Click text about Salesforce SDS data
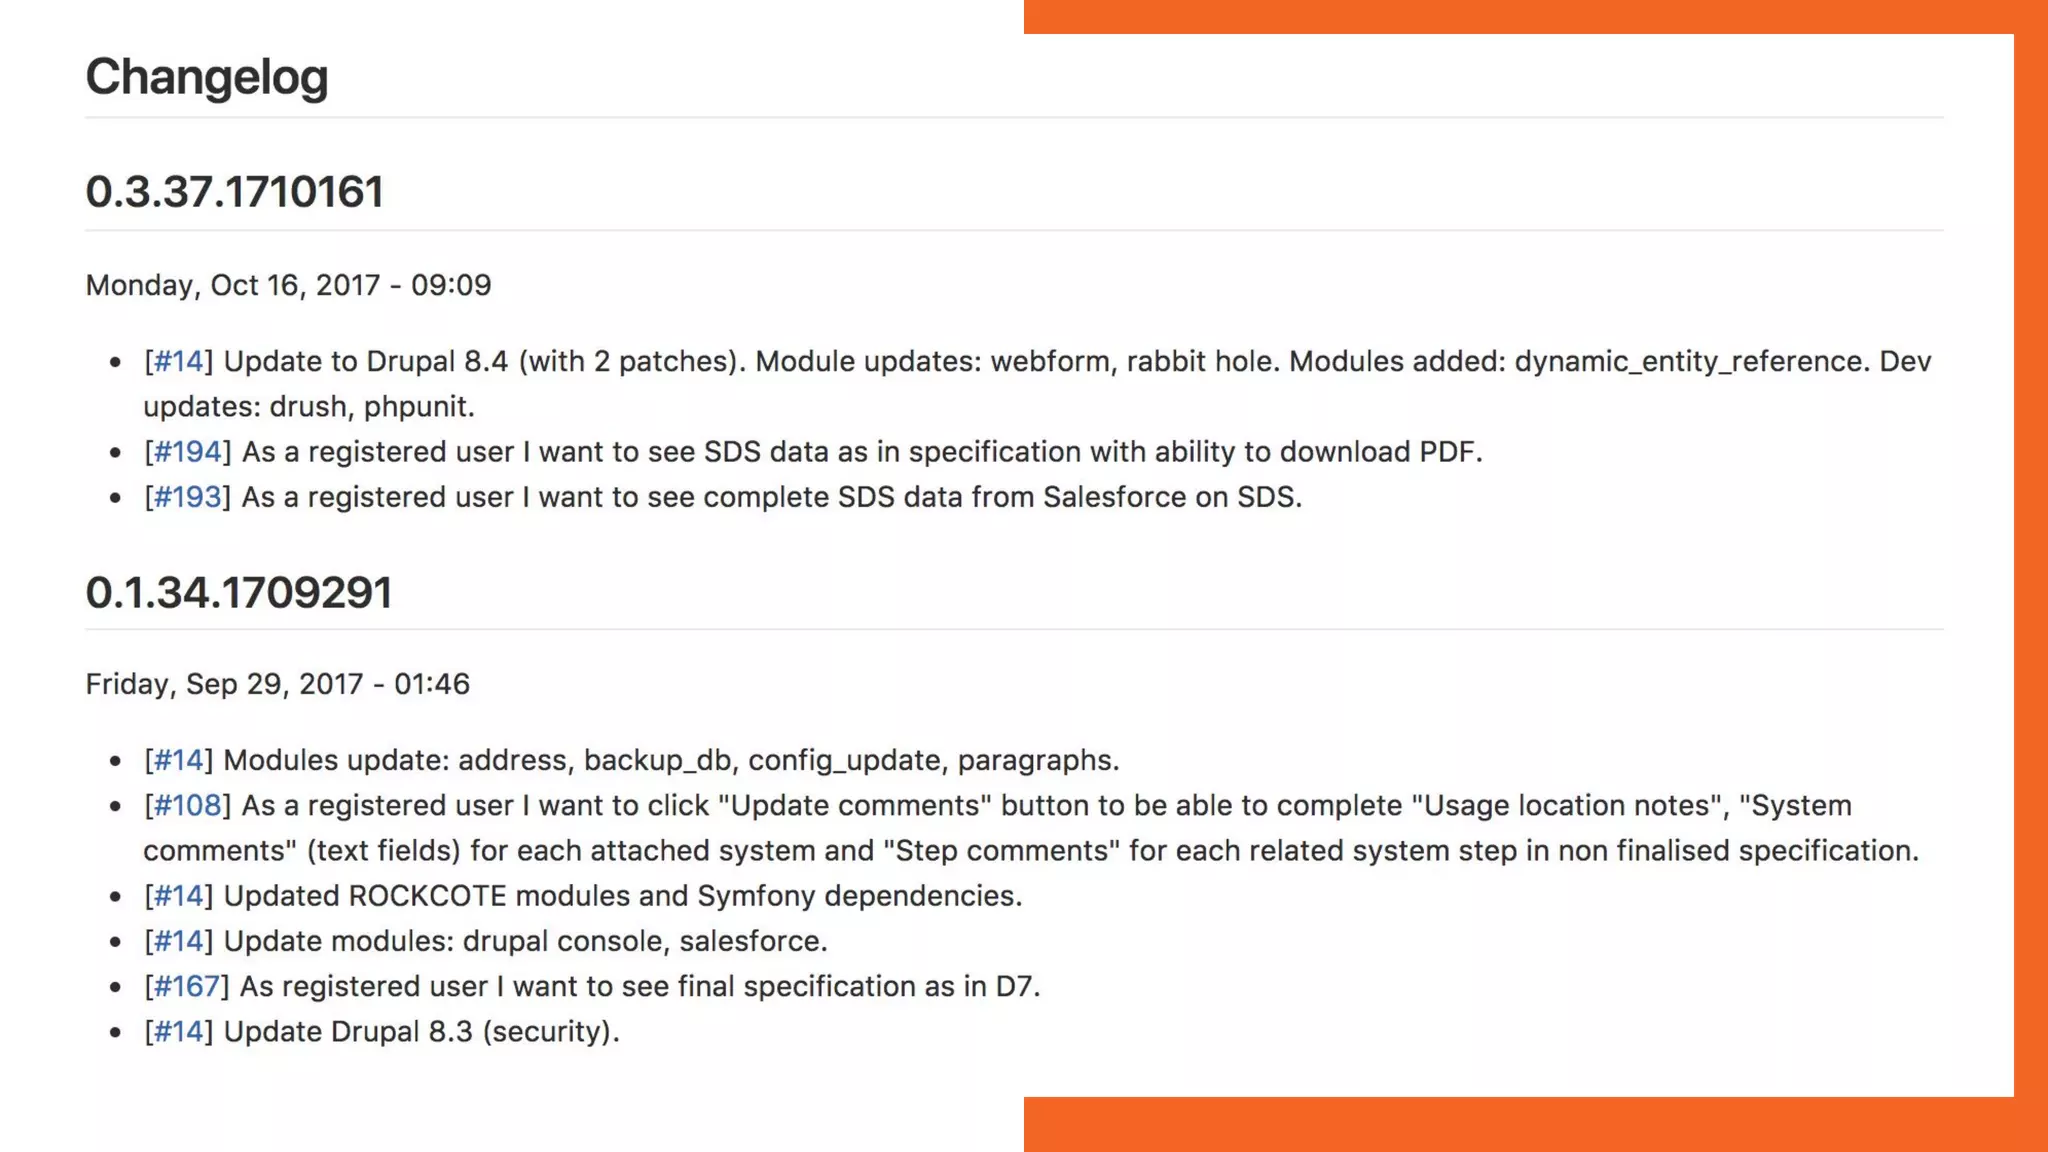2048x1152 pixels. [770, 497]
